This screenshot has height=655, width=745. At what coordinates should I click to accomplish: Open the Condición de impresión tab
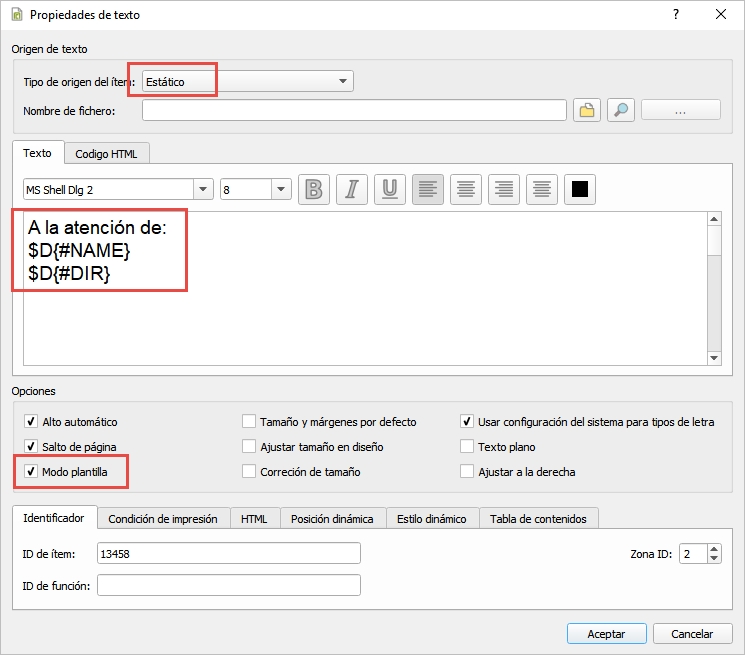[163, 519]
